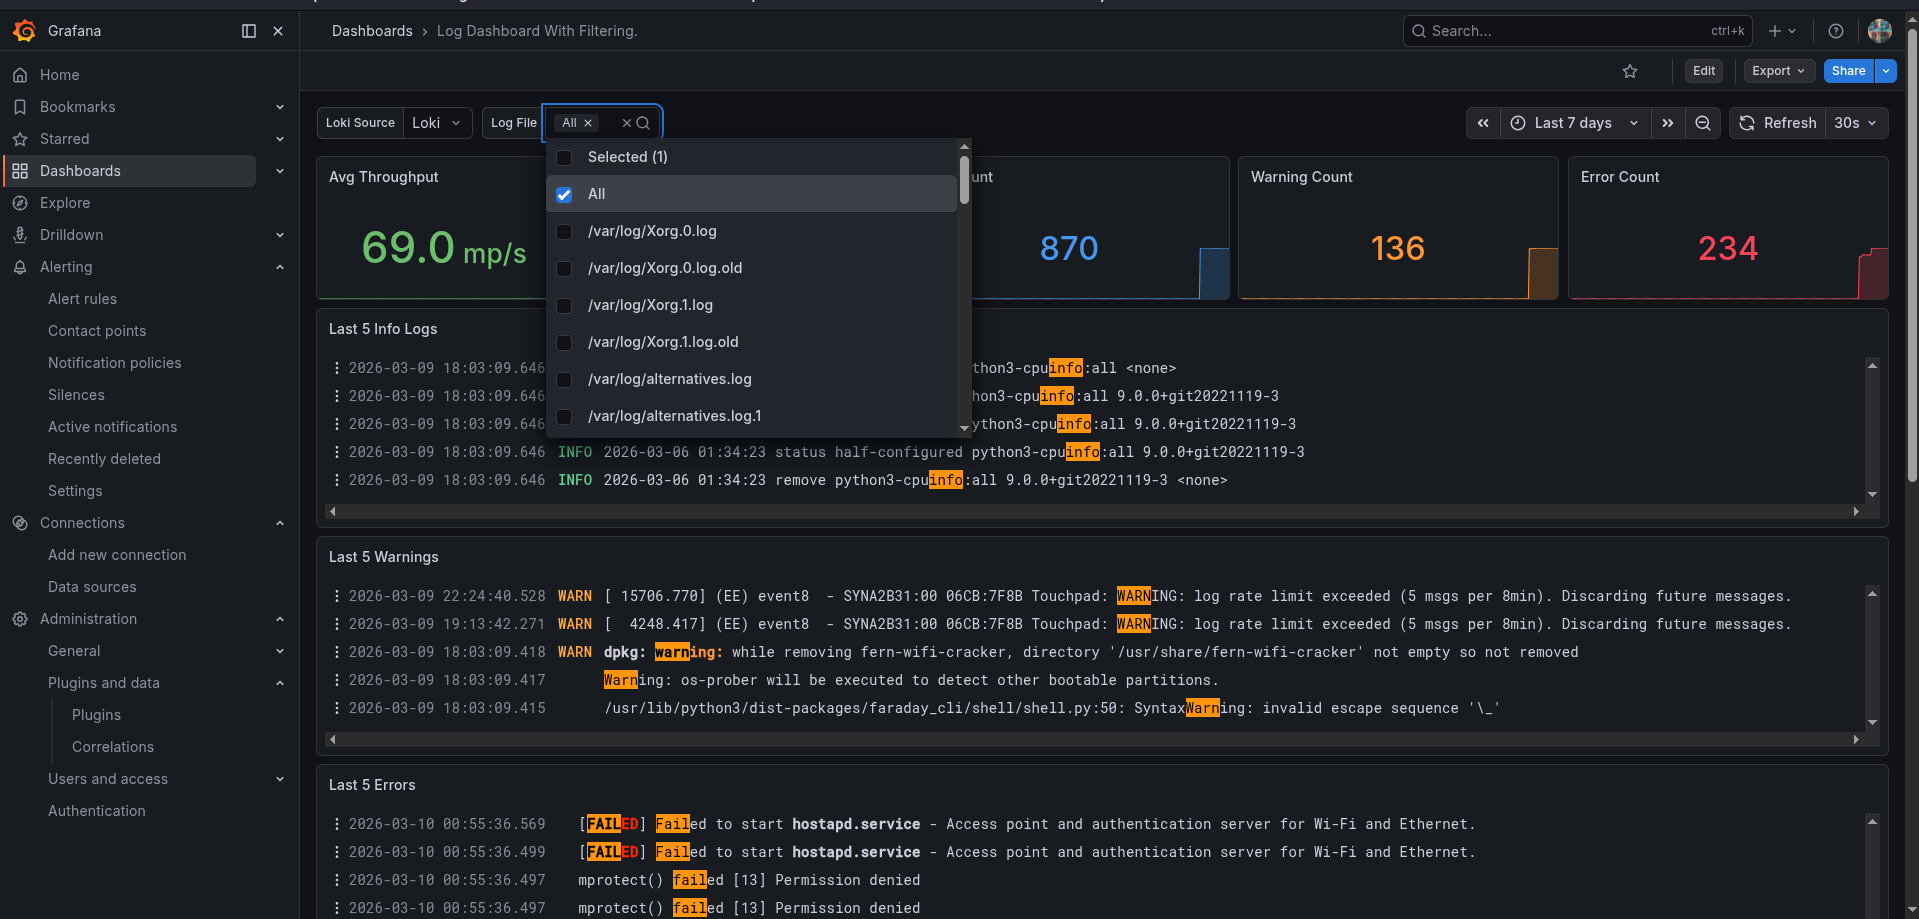
Task: Uncheck the All log file option
Action: 564,194
